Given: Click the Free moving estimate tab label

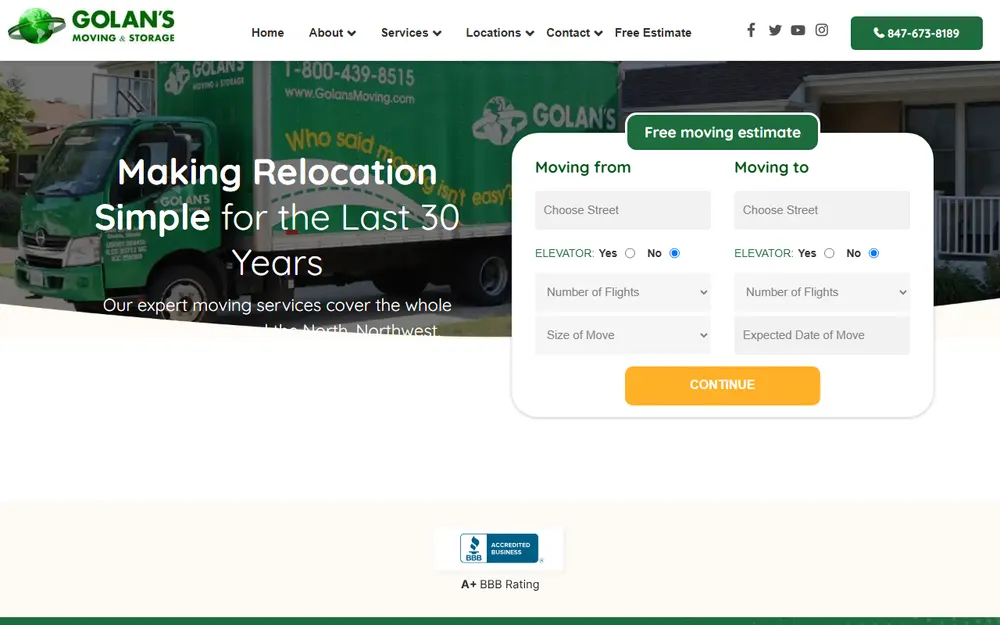Looking at the screenshot, I should tap(723, 133).
